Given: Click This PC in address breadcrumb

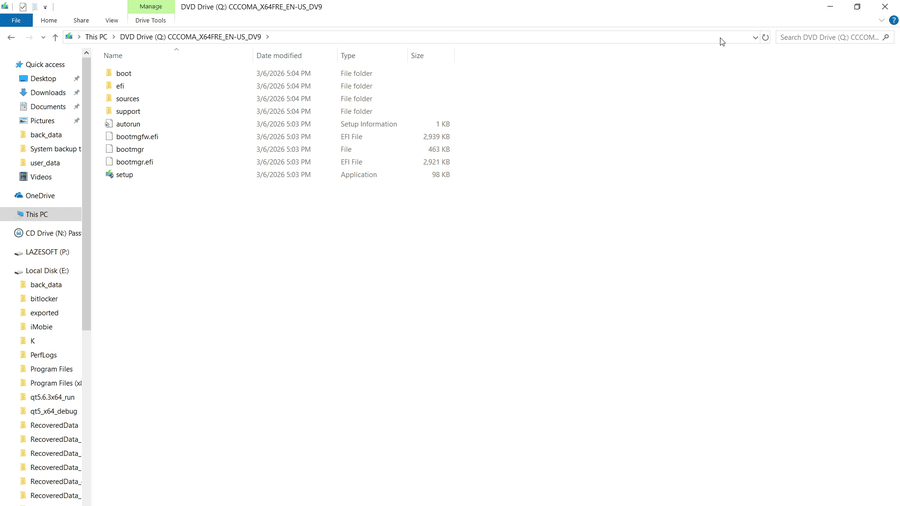Looking at the screenshot, I should click(96, 37).
